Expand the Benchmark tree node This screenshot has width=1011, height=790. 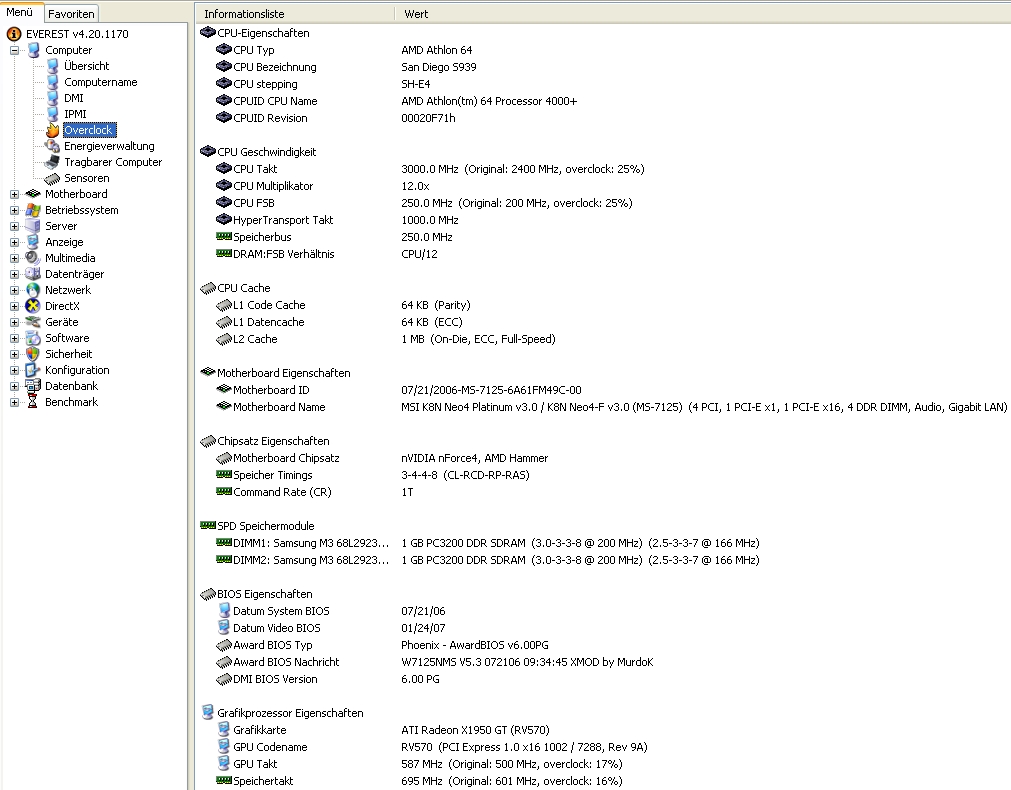pos(14,402)
